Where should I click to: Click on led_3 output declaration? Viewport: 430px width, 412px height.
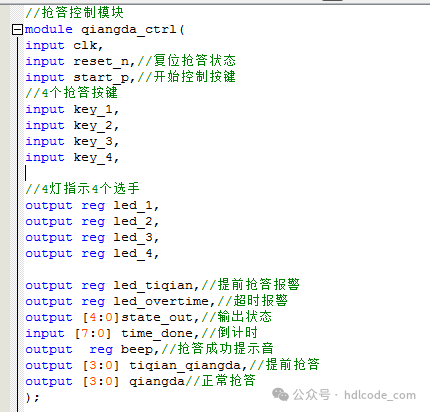[92, 237]
